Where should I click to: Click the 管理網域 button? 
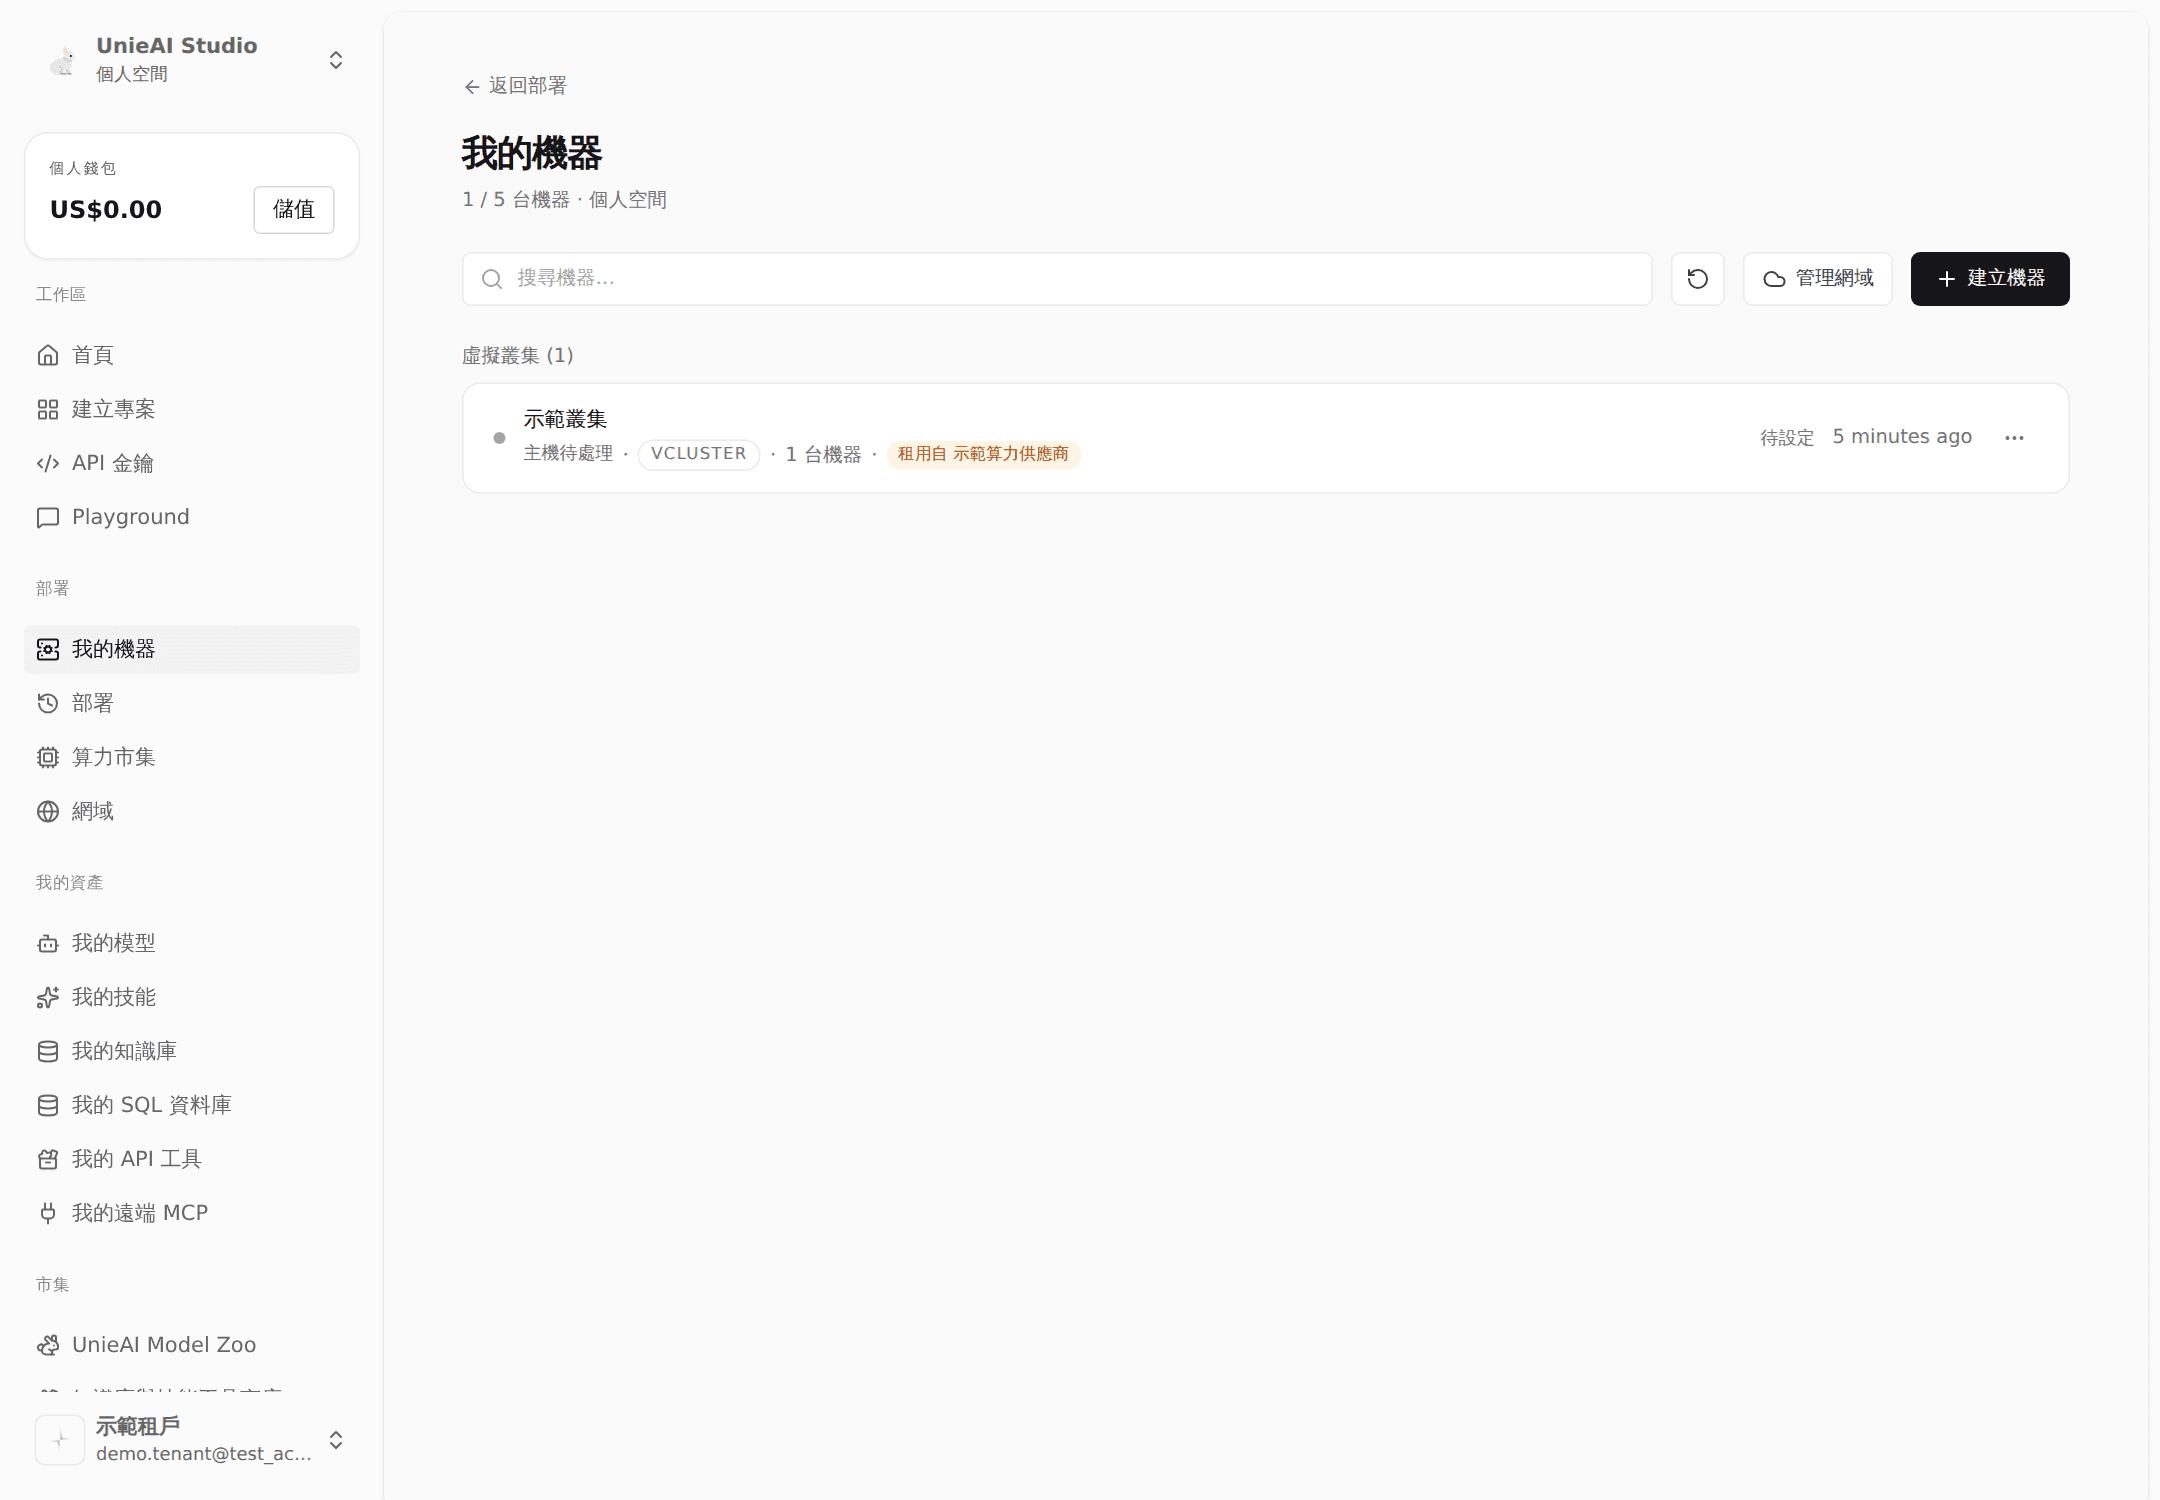(1817, 279)
